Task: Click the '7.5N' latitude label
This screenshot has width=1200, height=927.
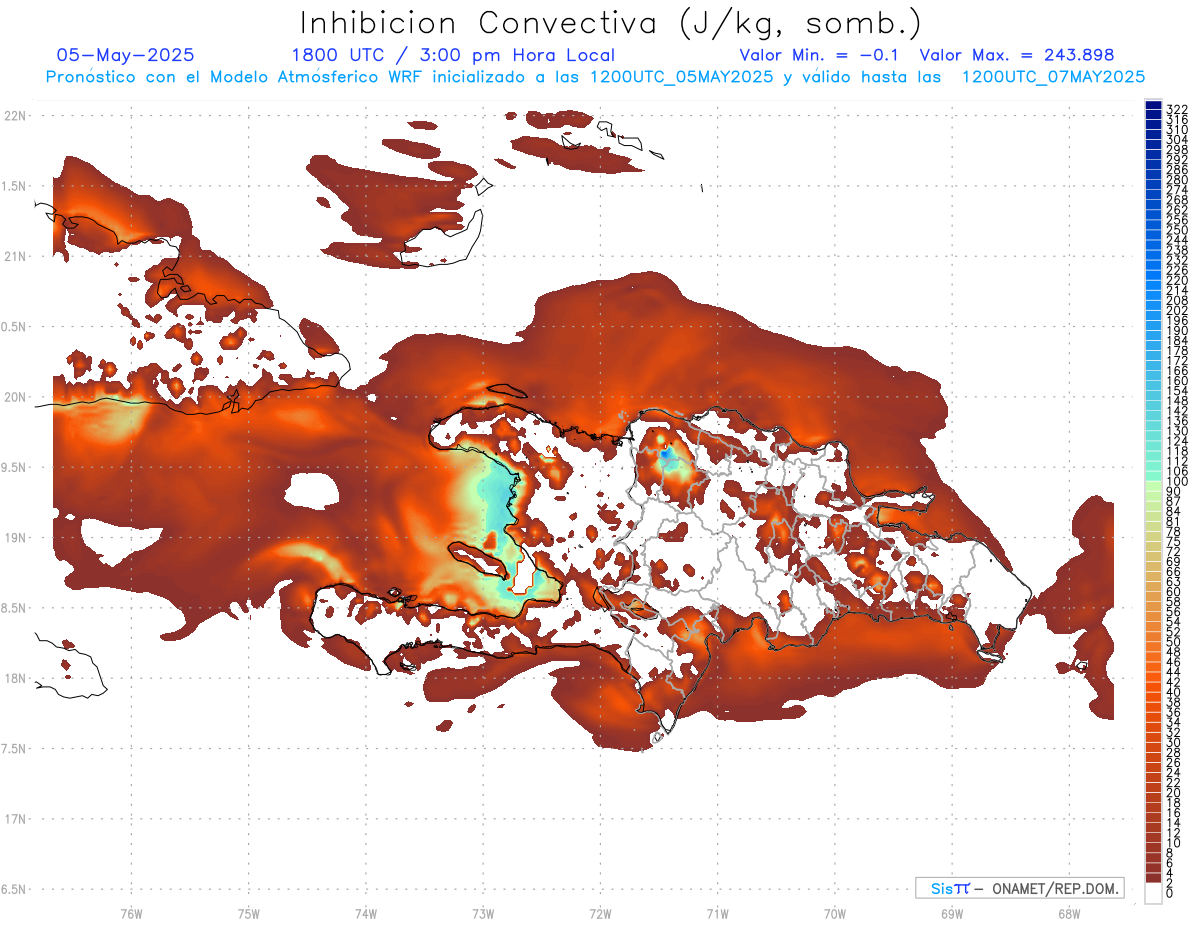Action: [14, 749]
